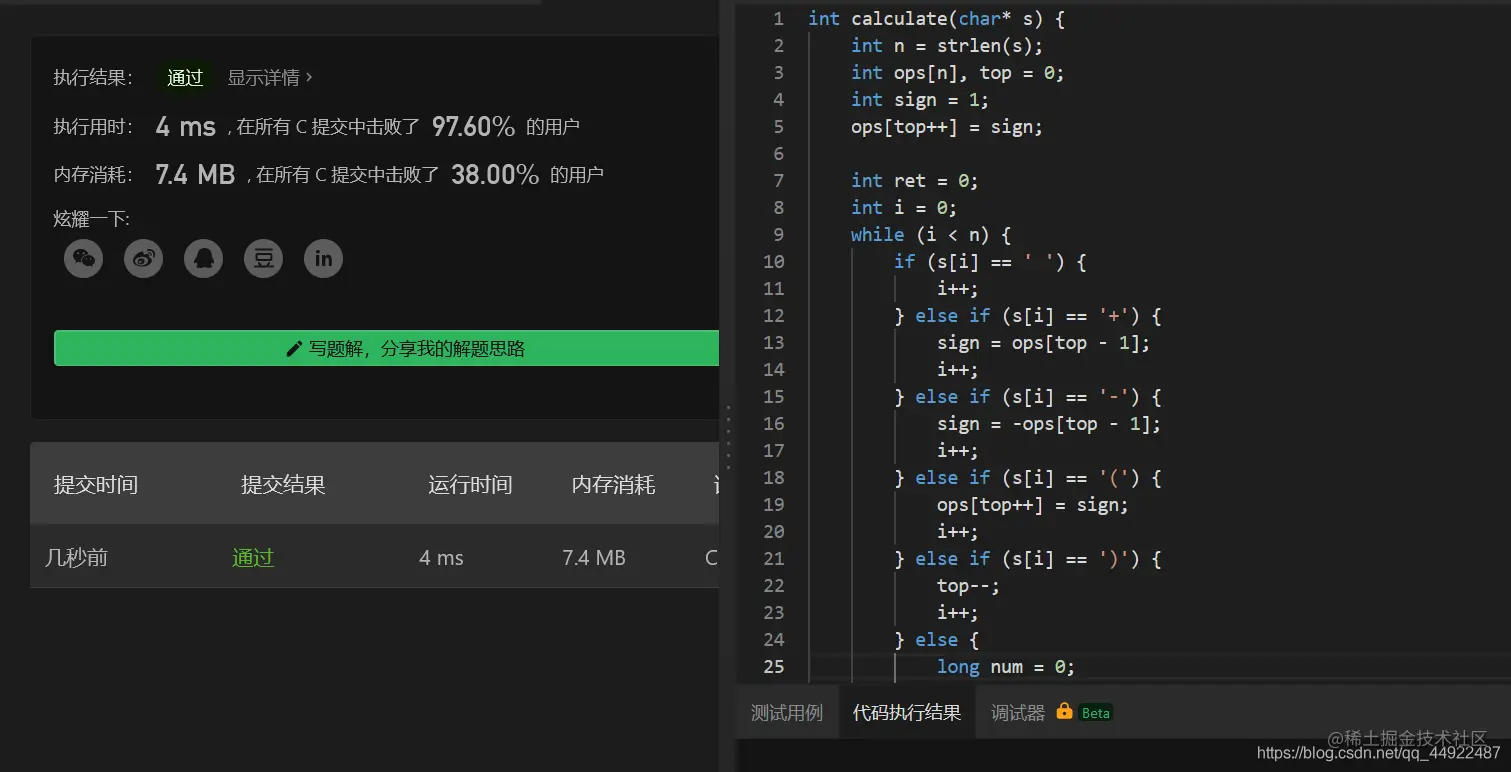Viewport: 1511px width, 772px height.
Task: Click code line 'int n = strlen(s);'
Action: (947, 45)
